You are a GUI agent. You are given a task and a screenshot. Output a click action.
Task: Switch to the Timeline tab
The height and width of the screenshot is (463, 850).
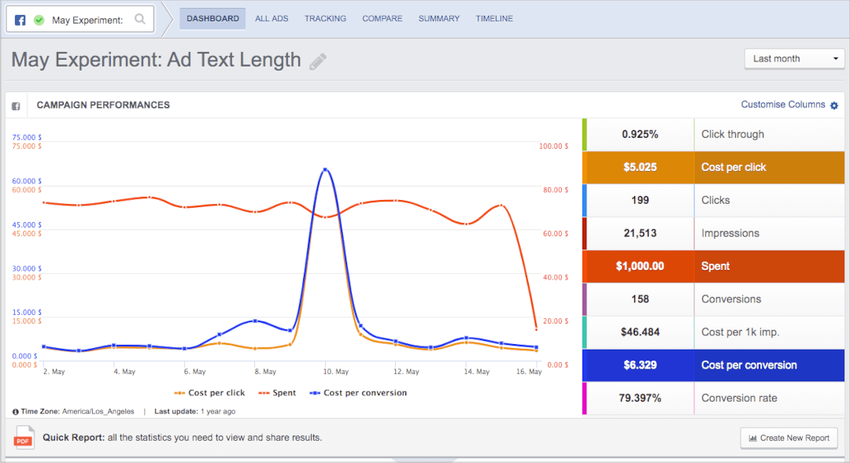[x=494, y=18]
